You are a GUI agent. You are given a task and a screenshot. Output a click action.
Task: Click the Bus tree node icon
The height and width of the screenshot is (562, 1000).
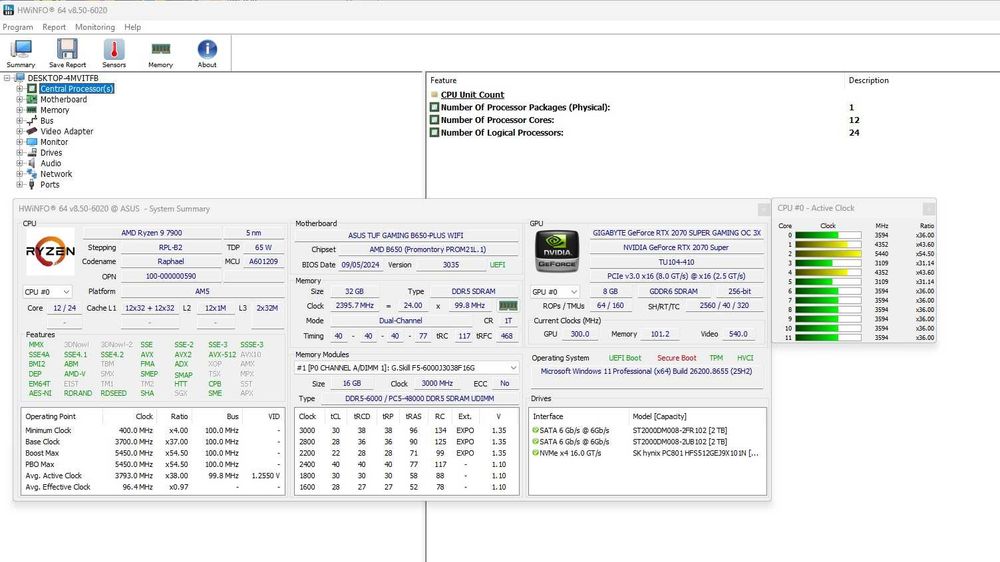click(x=32, y=121)
